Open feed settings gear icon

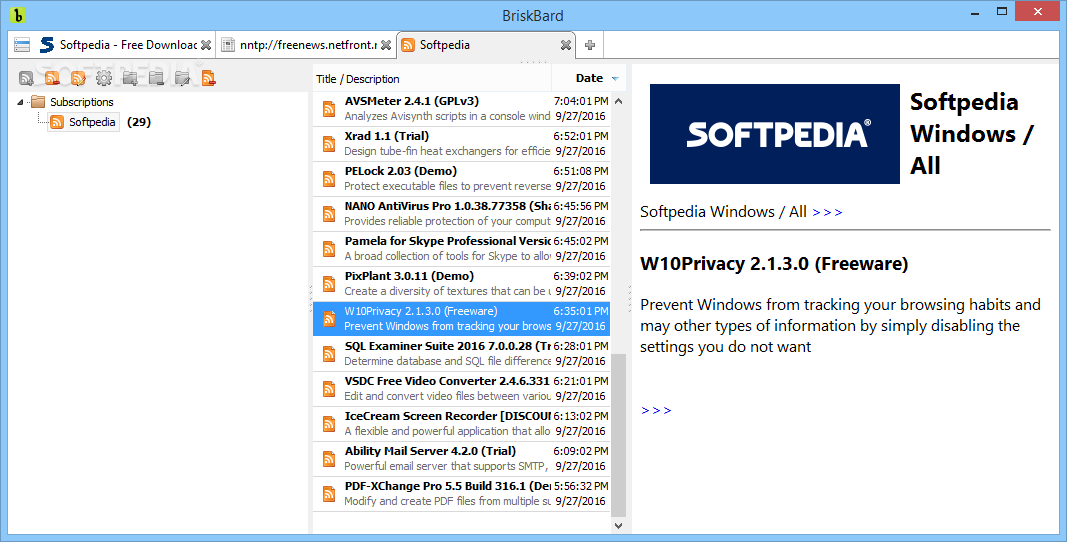pos(103,78)
